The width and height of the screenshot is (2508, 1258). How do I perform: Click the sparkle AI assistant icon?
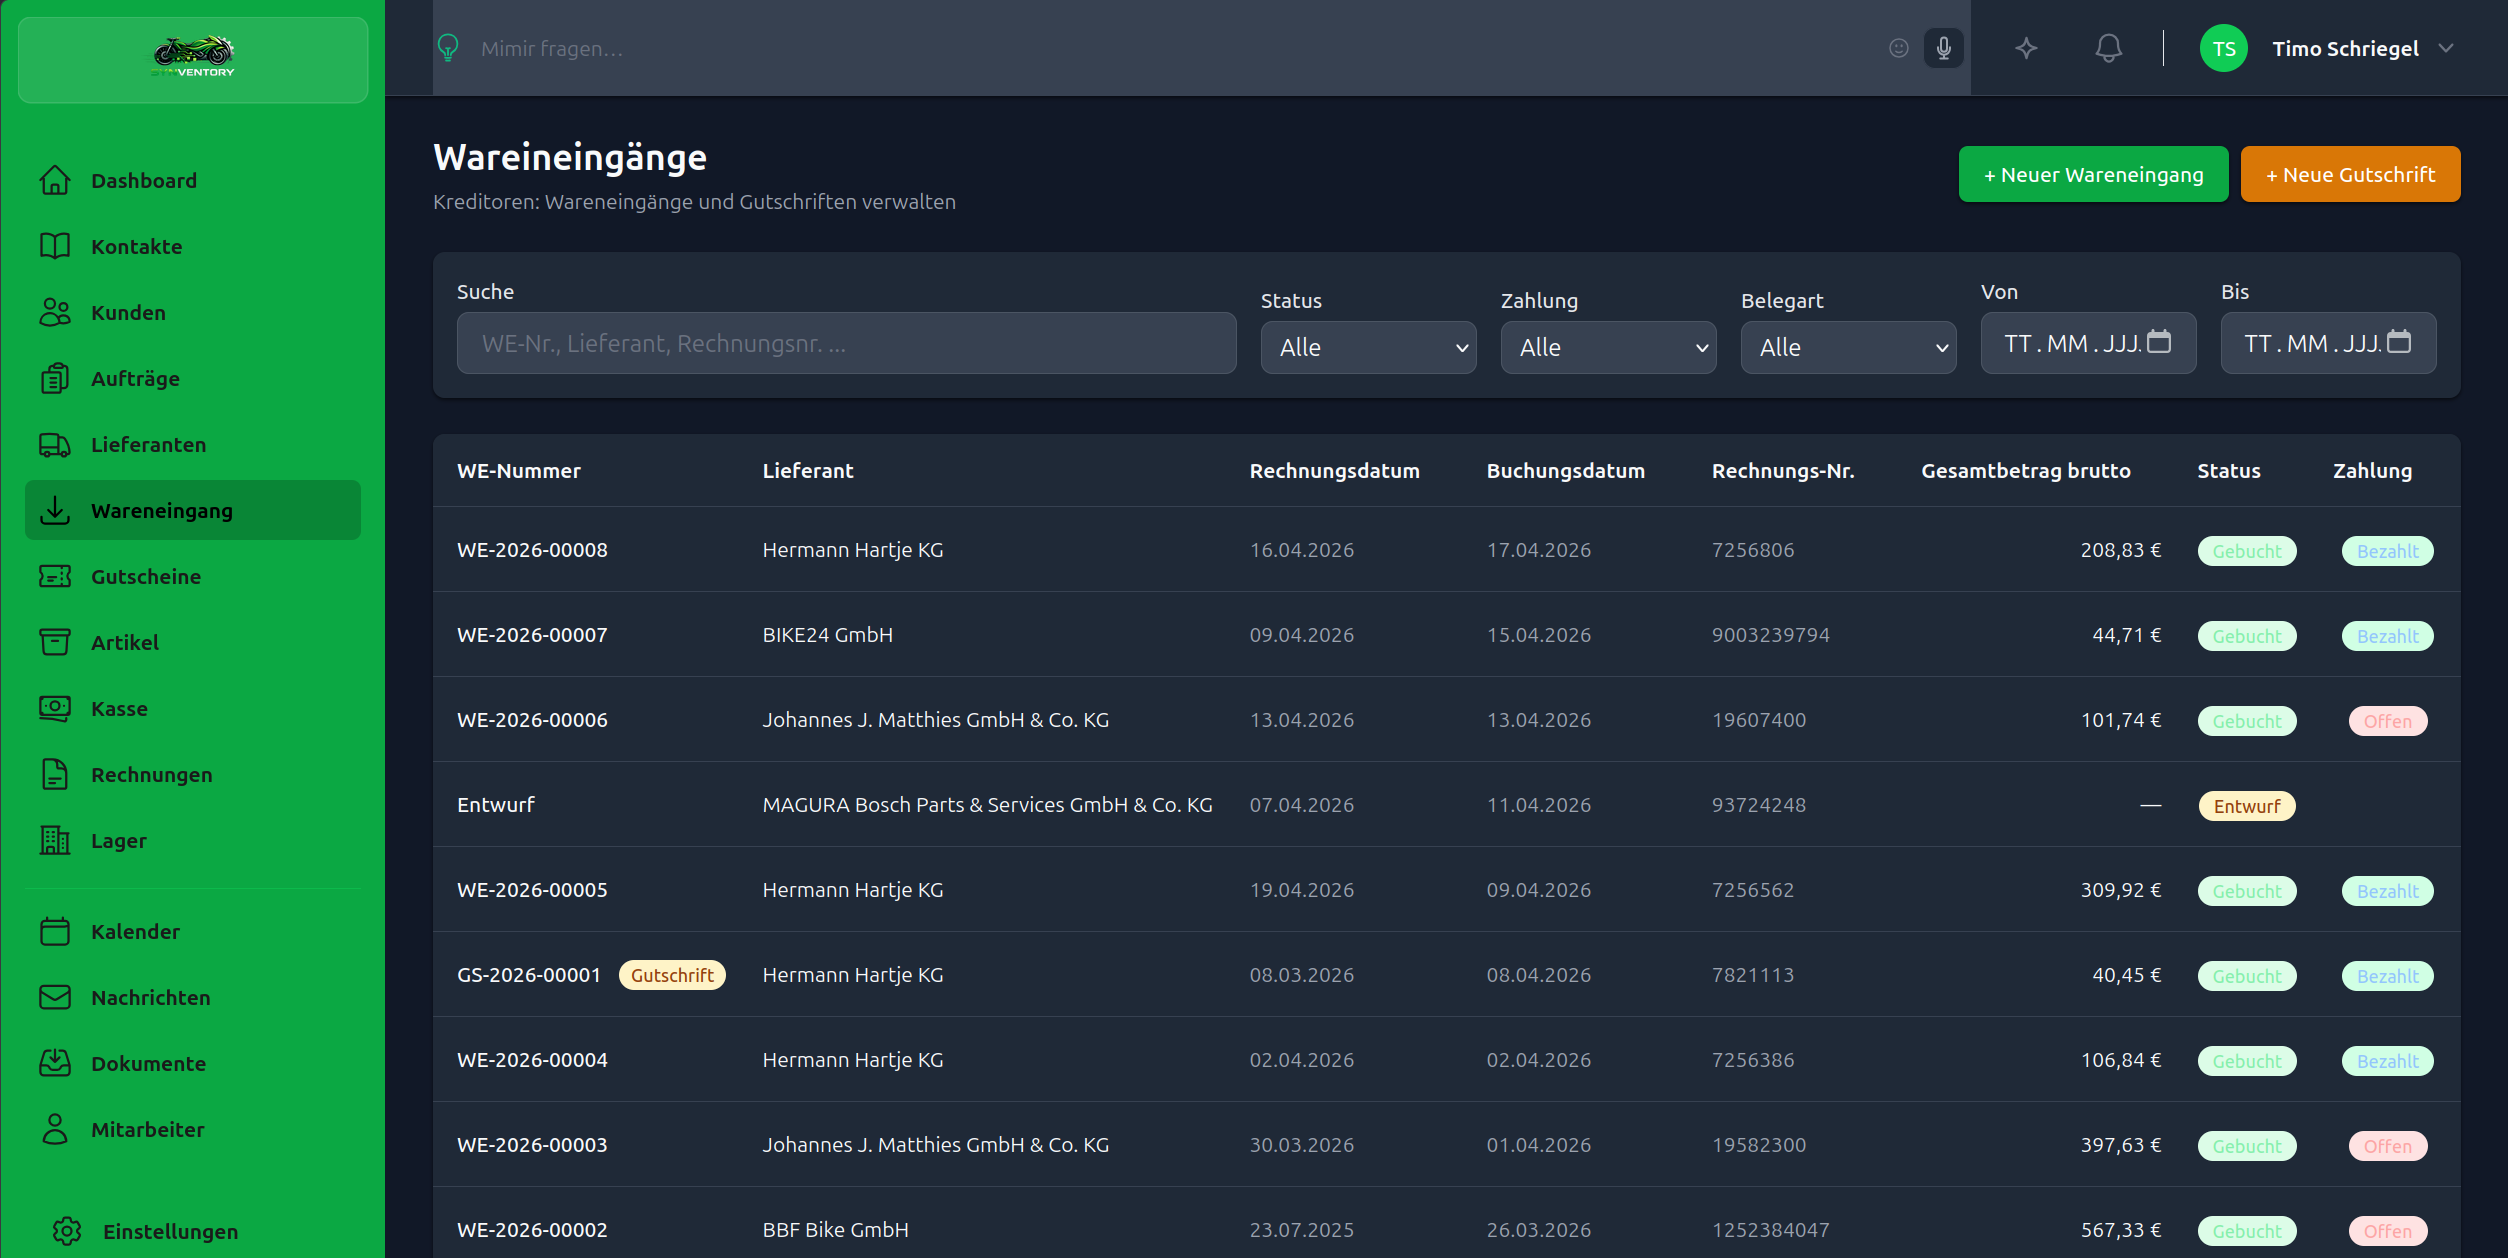[2026, 48]
